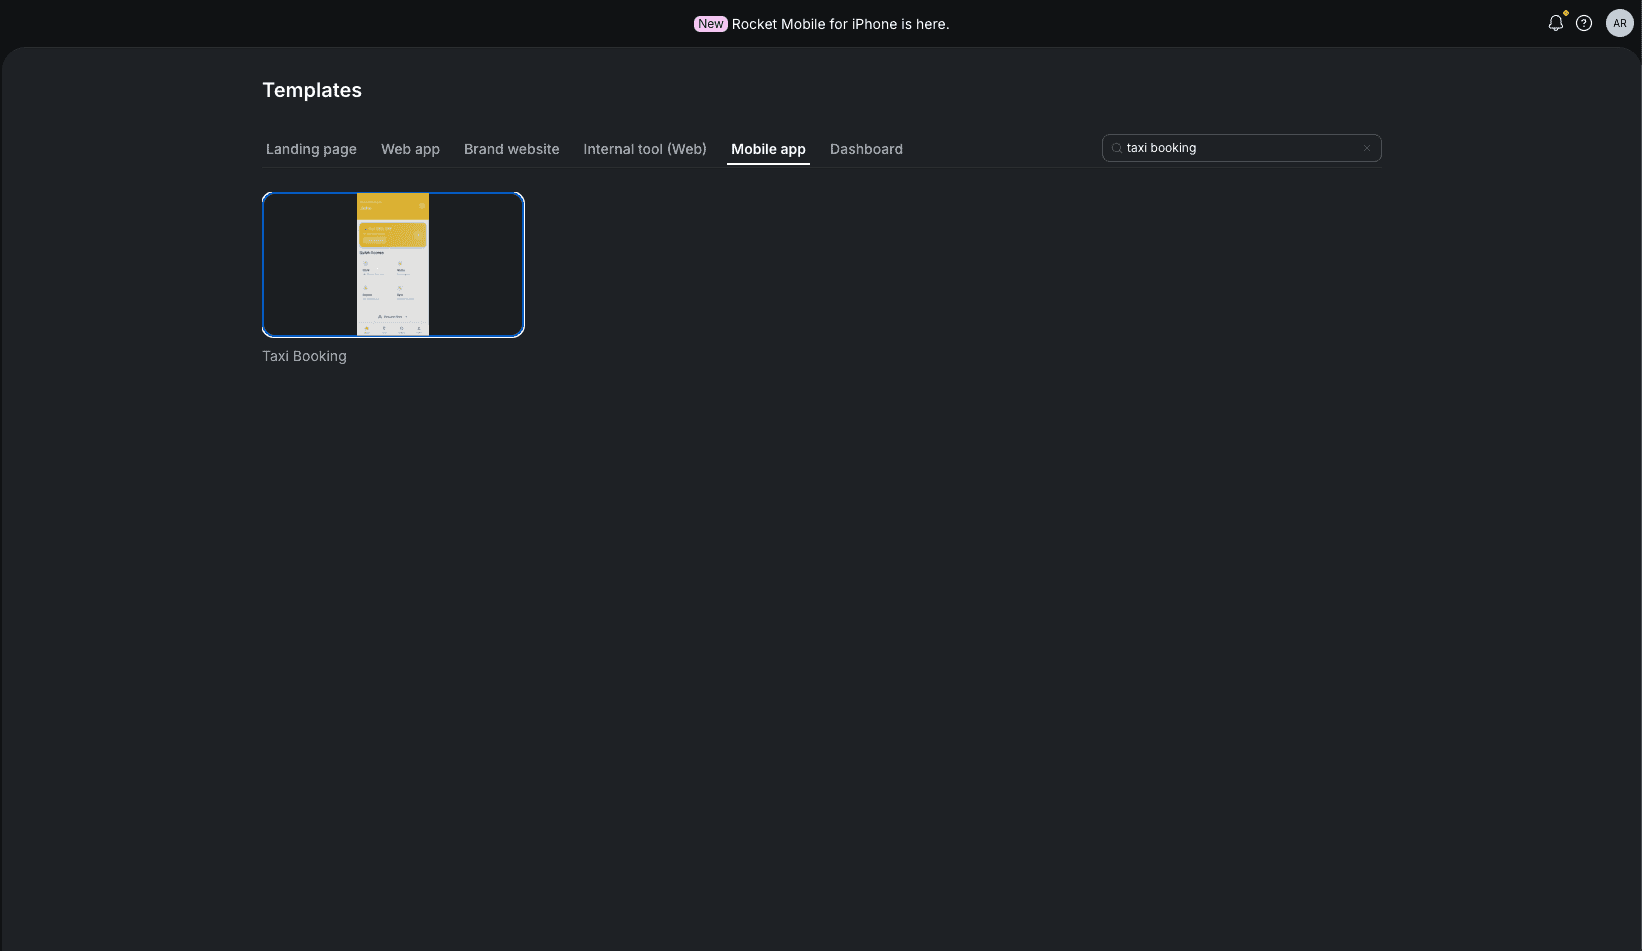Open the Internal tool (Web) tab
The height and width of the screenshot is (951, 1642).
pyautogui.click(x=645, y=149)
